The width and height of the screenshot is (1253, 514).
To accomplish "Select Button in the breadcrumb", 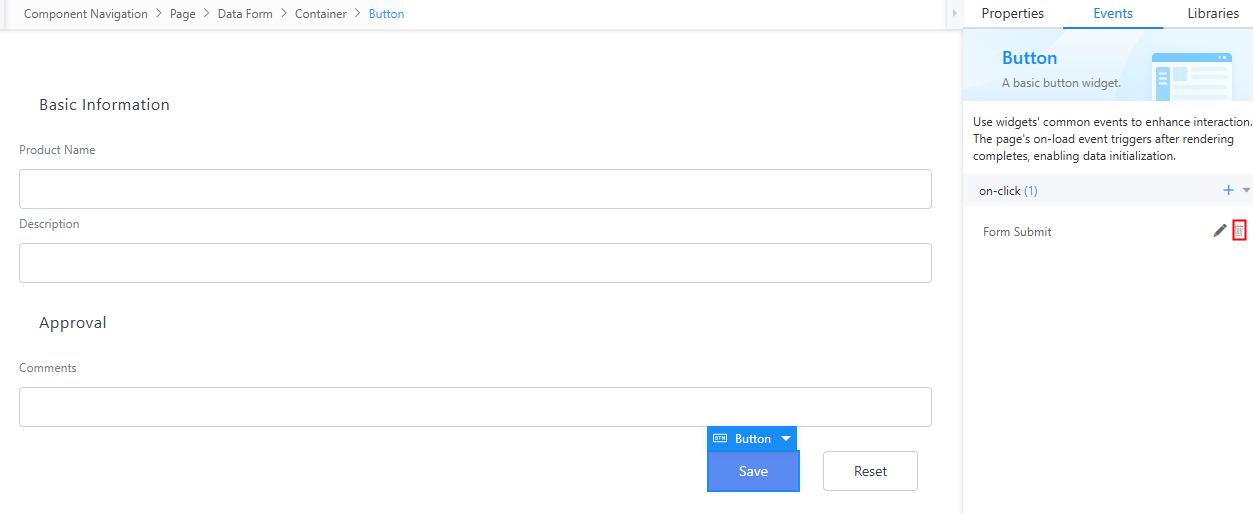I will [386, 14].
